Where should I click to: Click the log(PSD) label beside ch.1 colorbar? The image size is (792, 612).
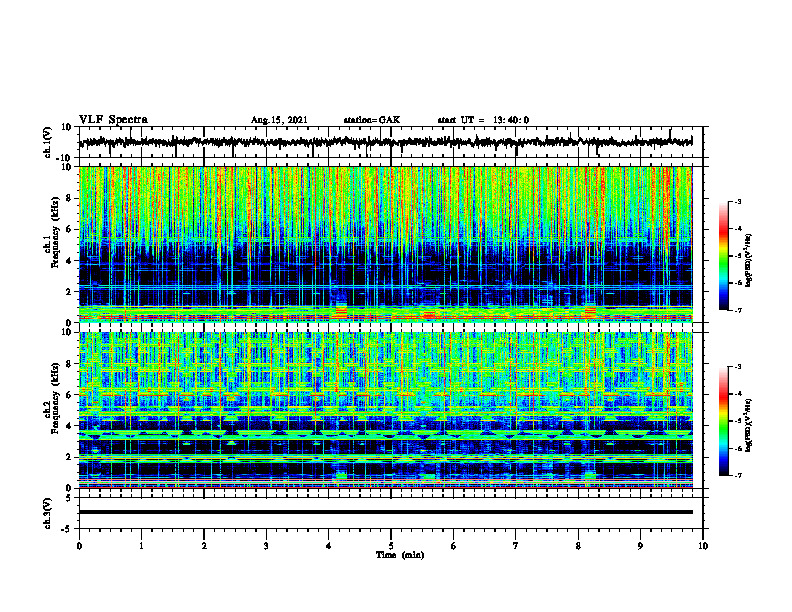[x=749, y=261]
